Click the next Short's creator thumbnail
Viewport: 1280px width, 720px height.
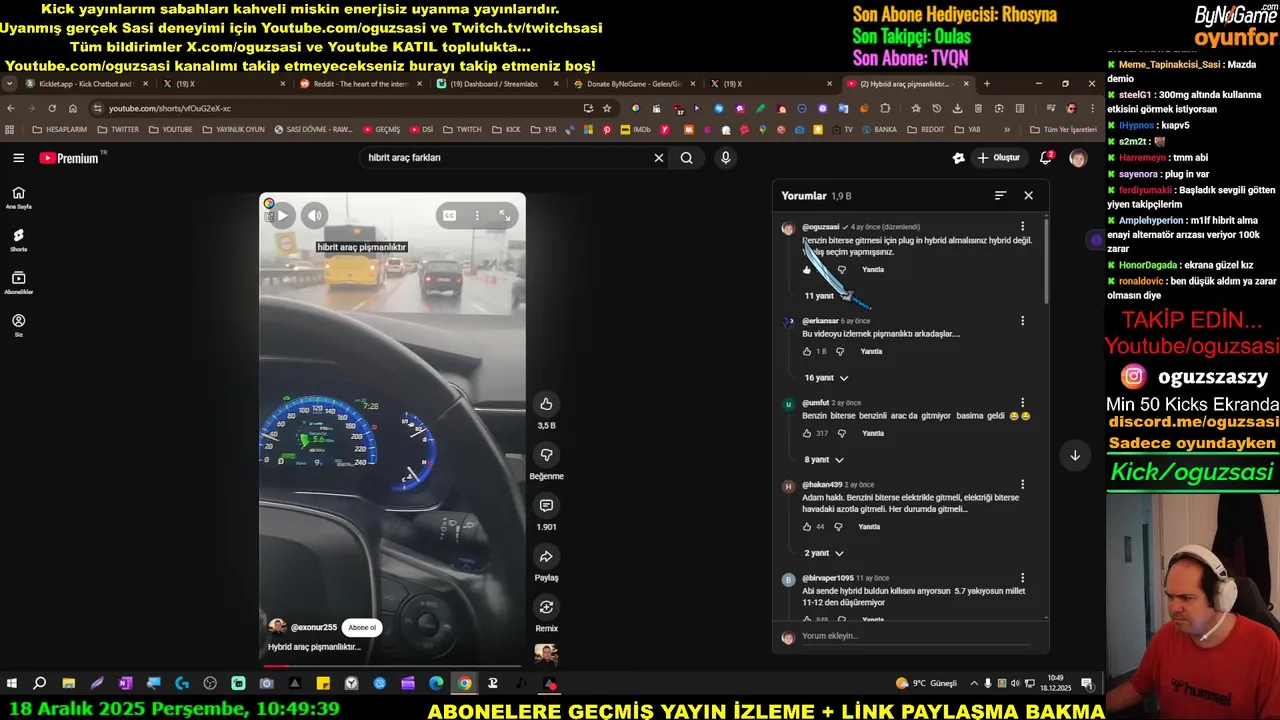[x=546, y=654]
